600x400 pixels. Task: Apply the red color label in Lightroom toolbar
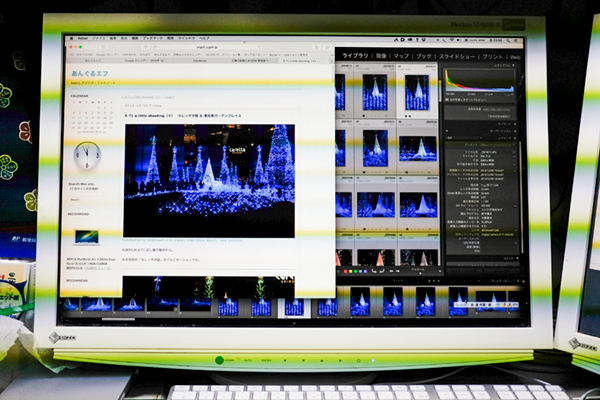[x=346, y=271]
